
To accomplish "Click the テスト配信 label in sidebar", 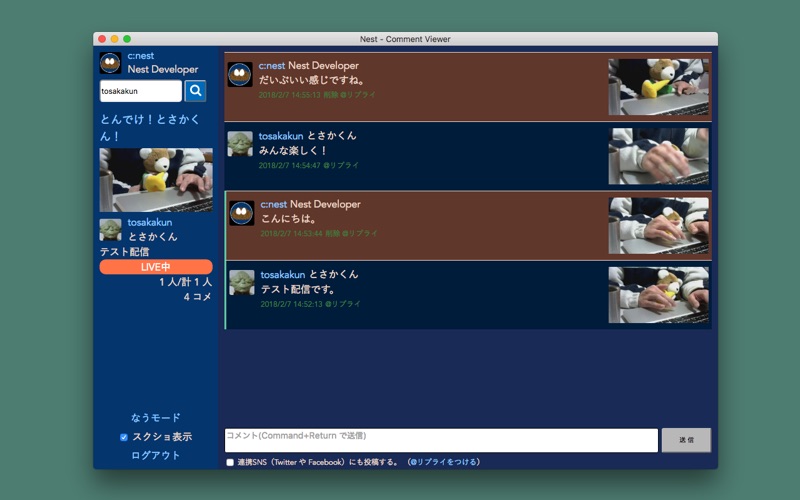I will (124, 252).
